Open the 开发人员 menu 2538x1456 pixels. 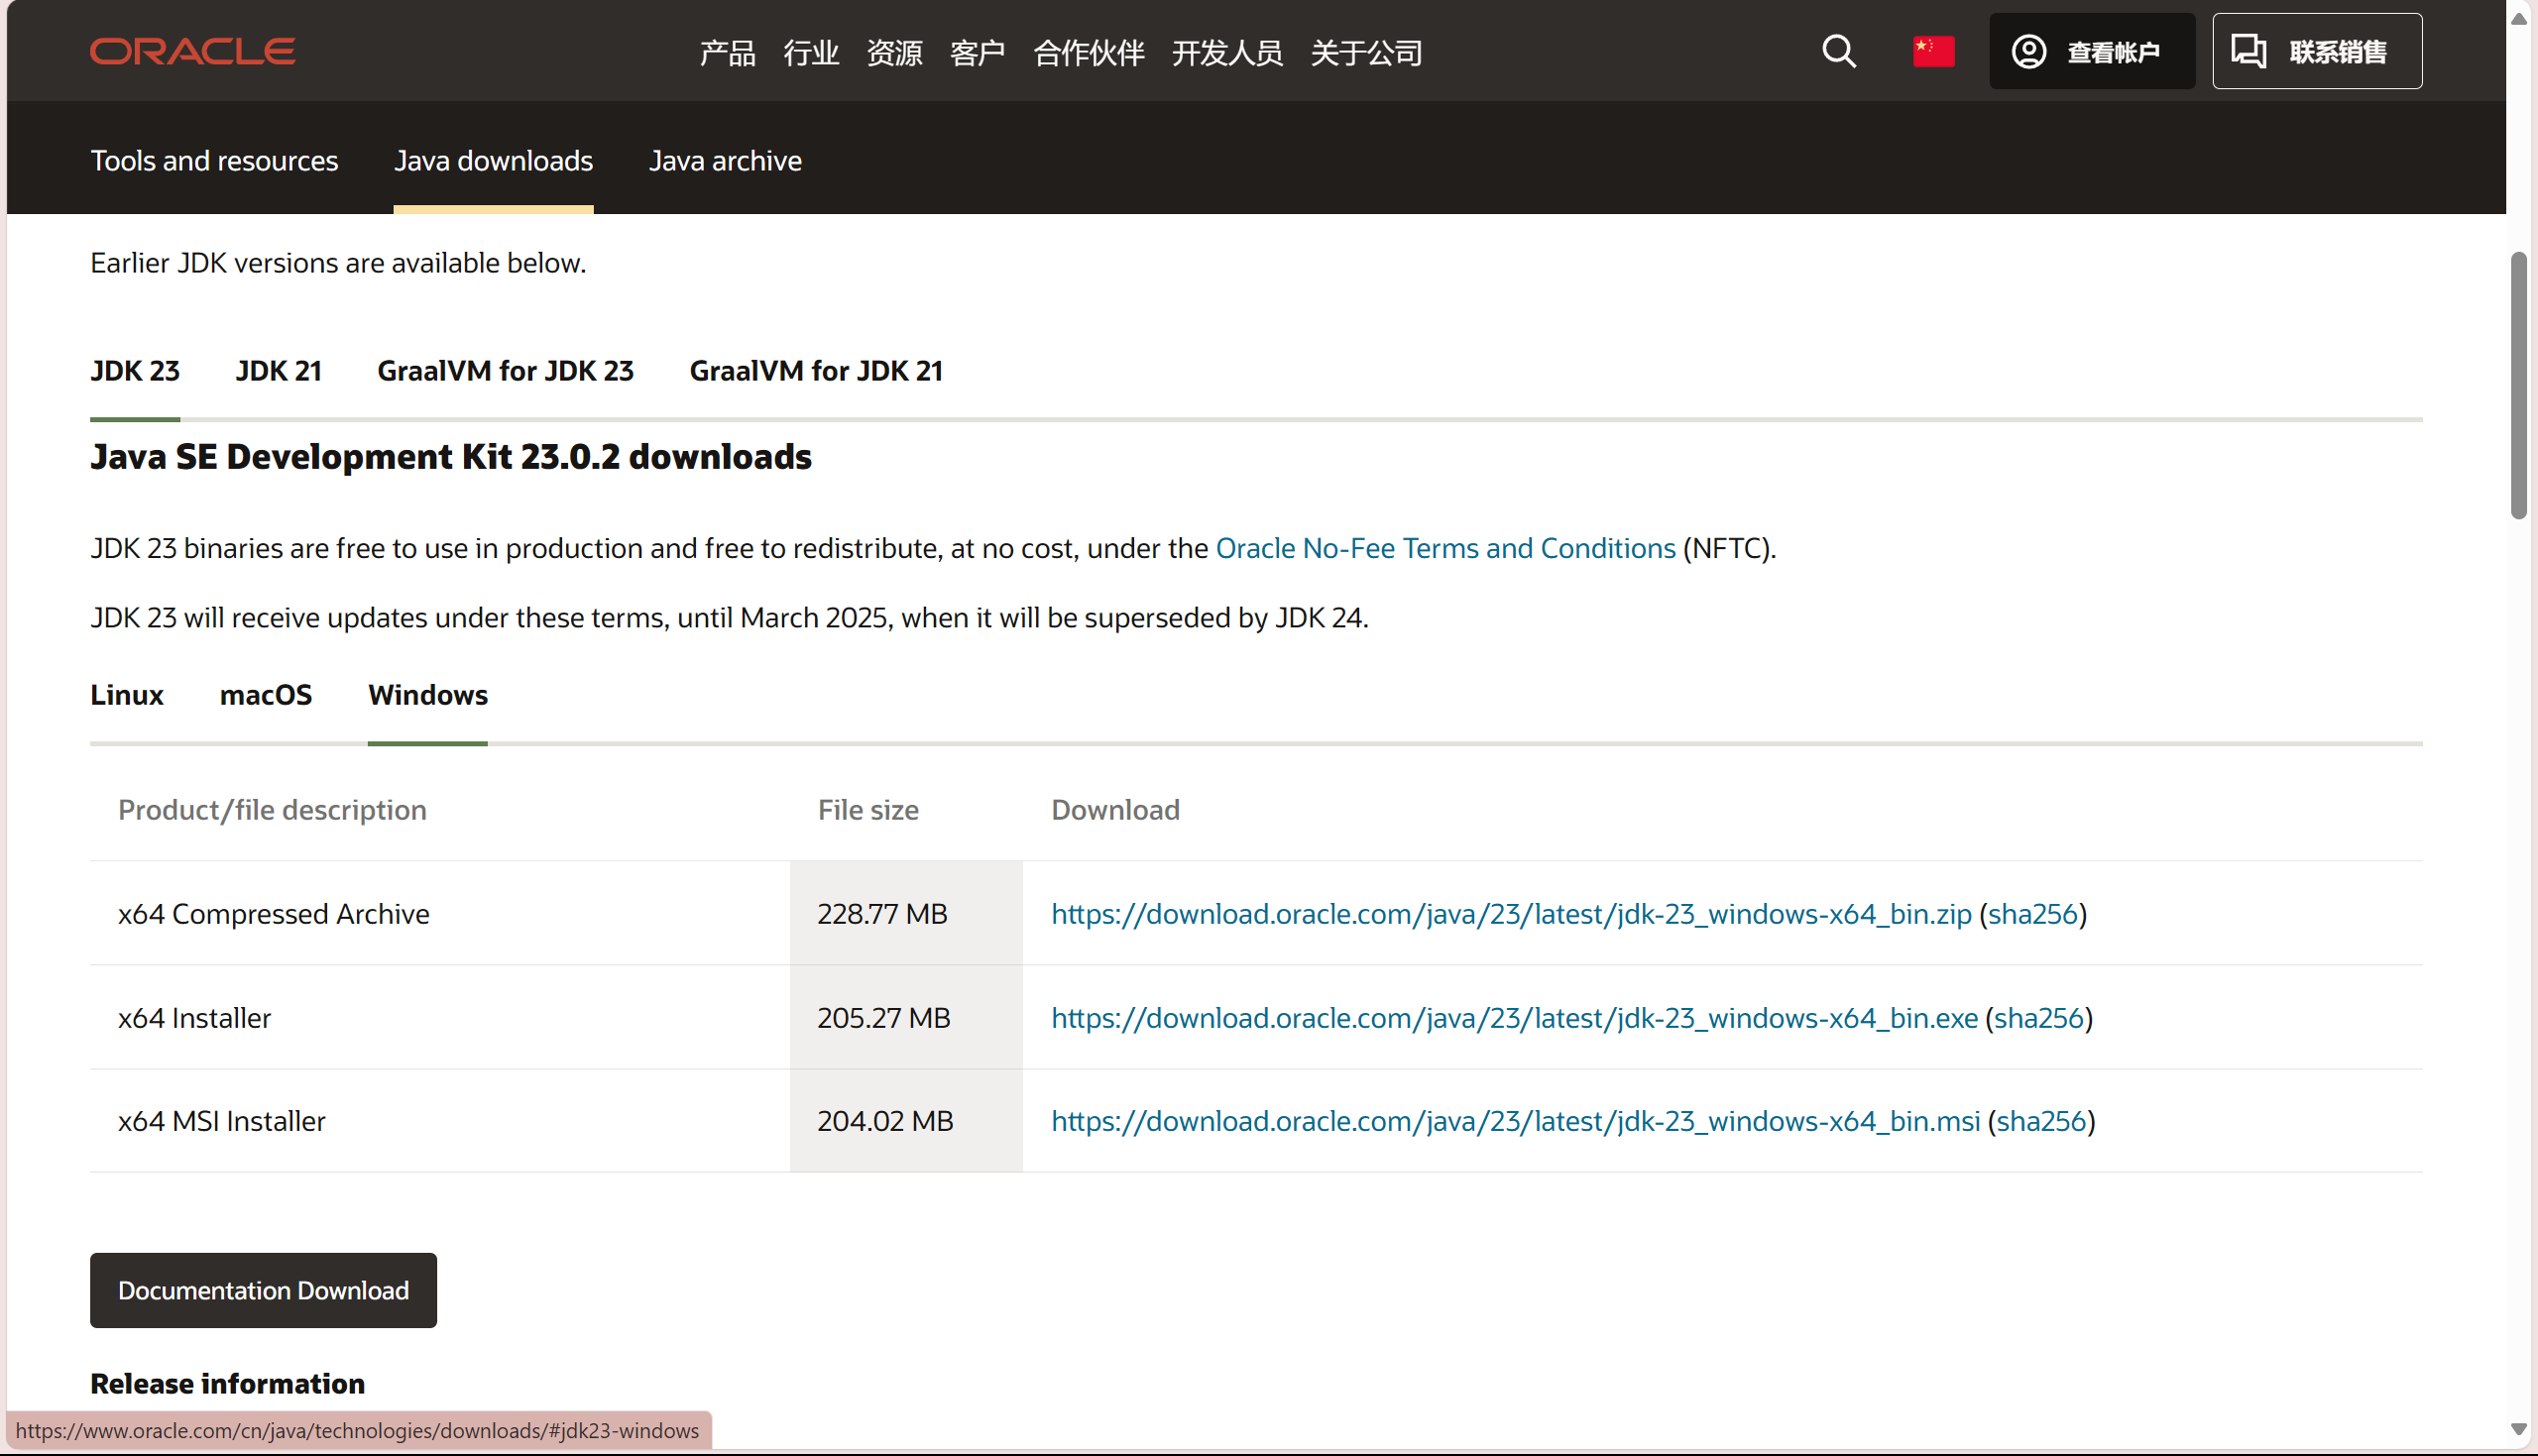1226,53
